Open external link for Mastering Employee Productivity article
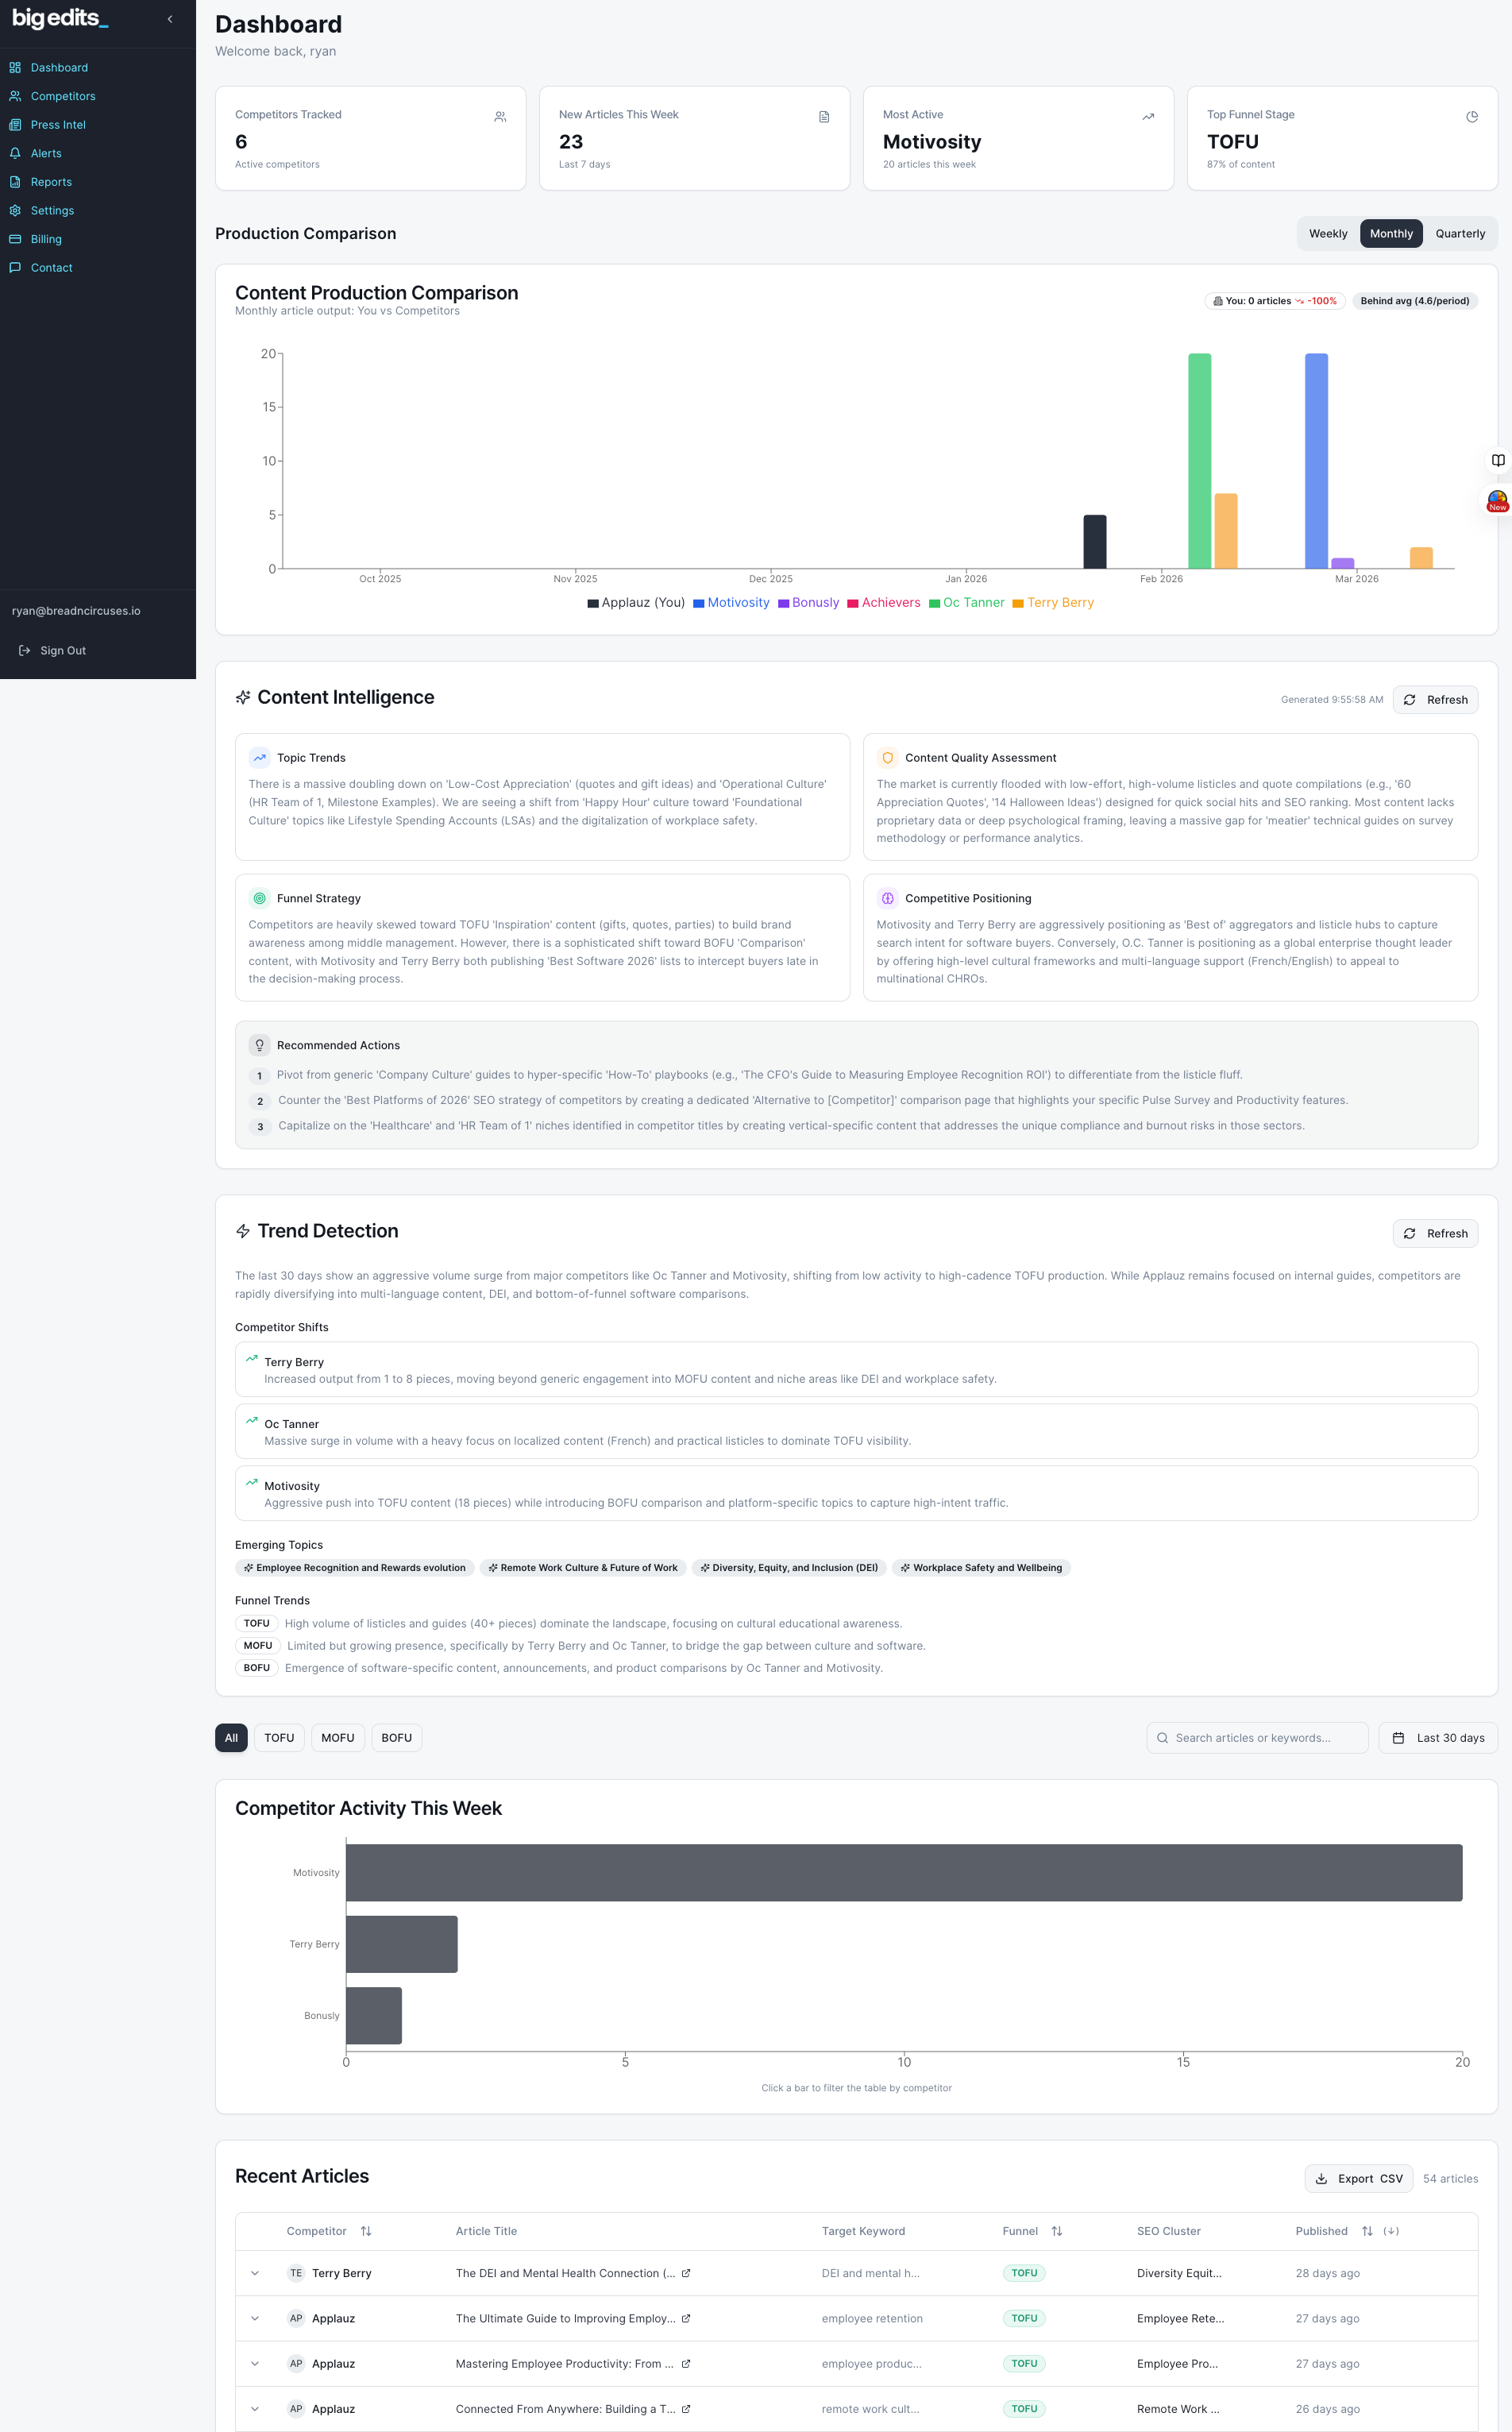 point(685,2364)
